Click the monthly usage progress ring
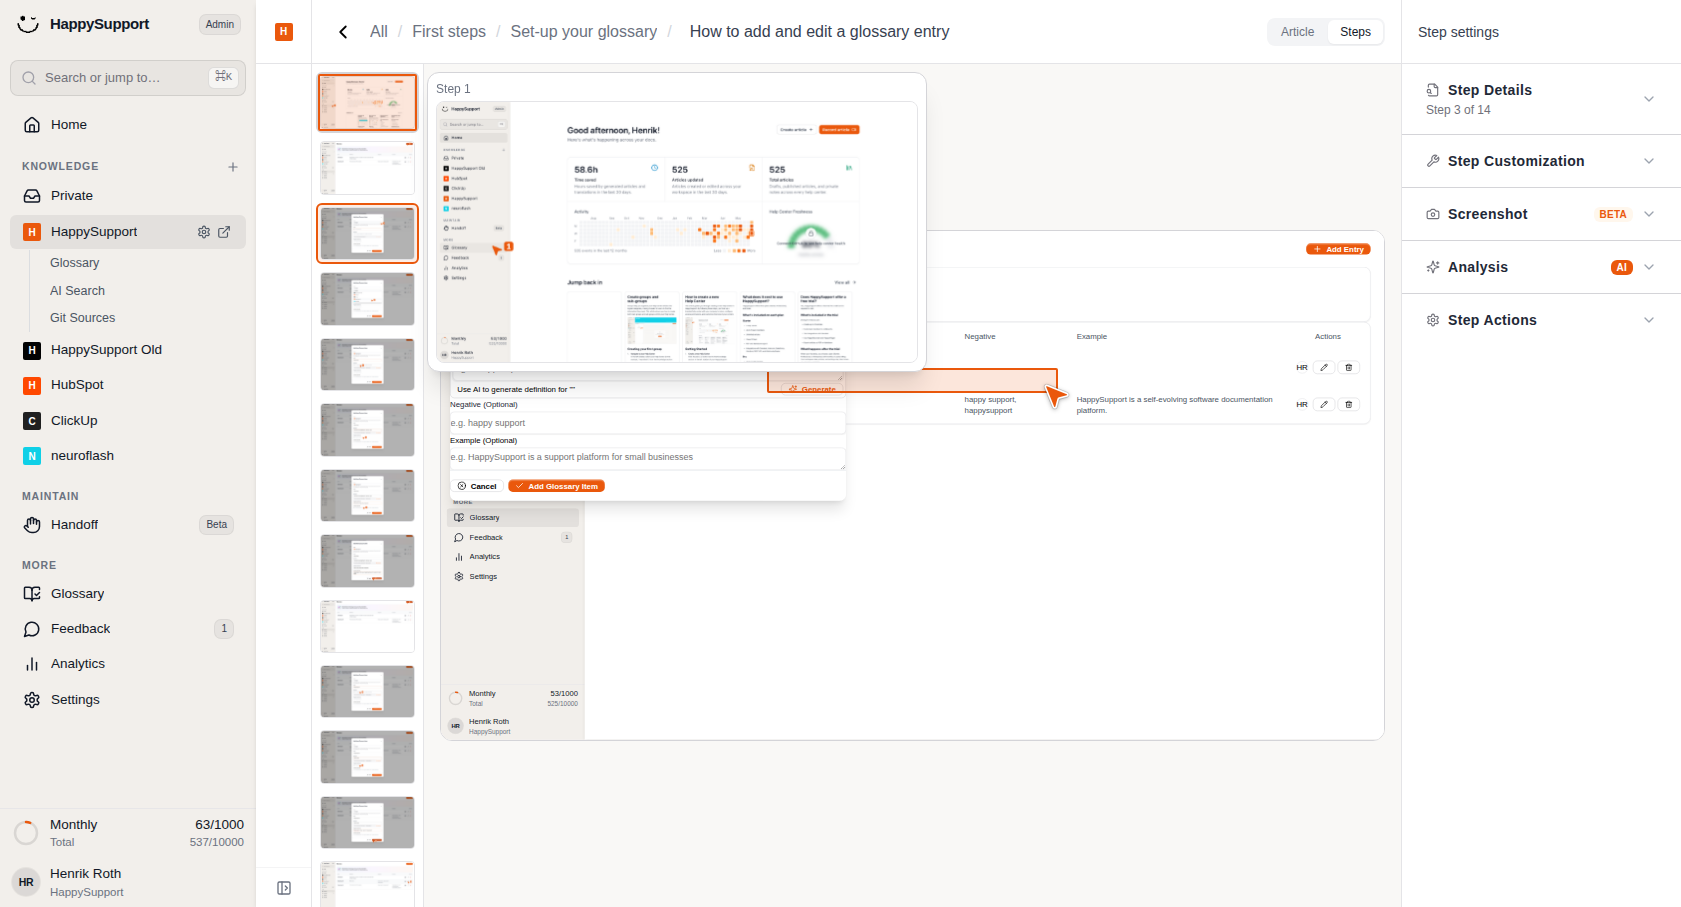Viewport: 1681px width, 907px height. click(x=26, y=832)
